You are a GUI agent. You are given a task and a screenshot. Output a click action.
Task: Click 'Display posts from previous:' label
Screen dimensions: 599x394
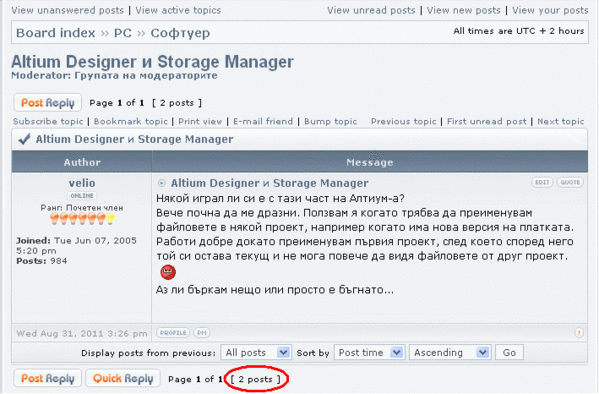pos(148,353)
